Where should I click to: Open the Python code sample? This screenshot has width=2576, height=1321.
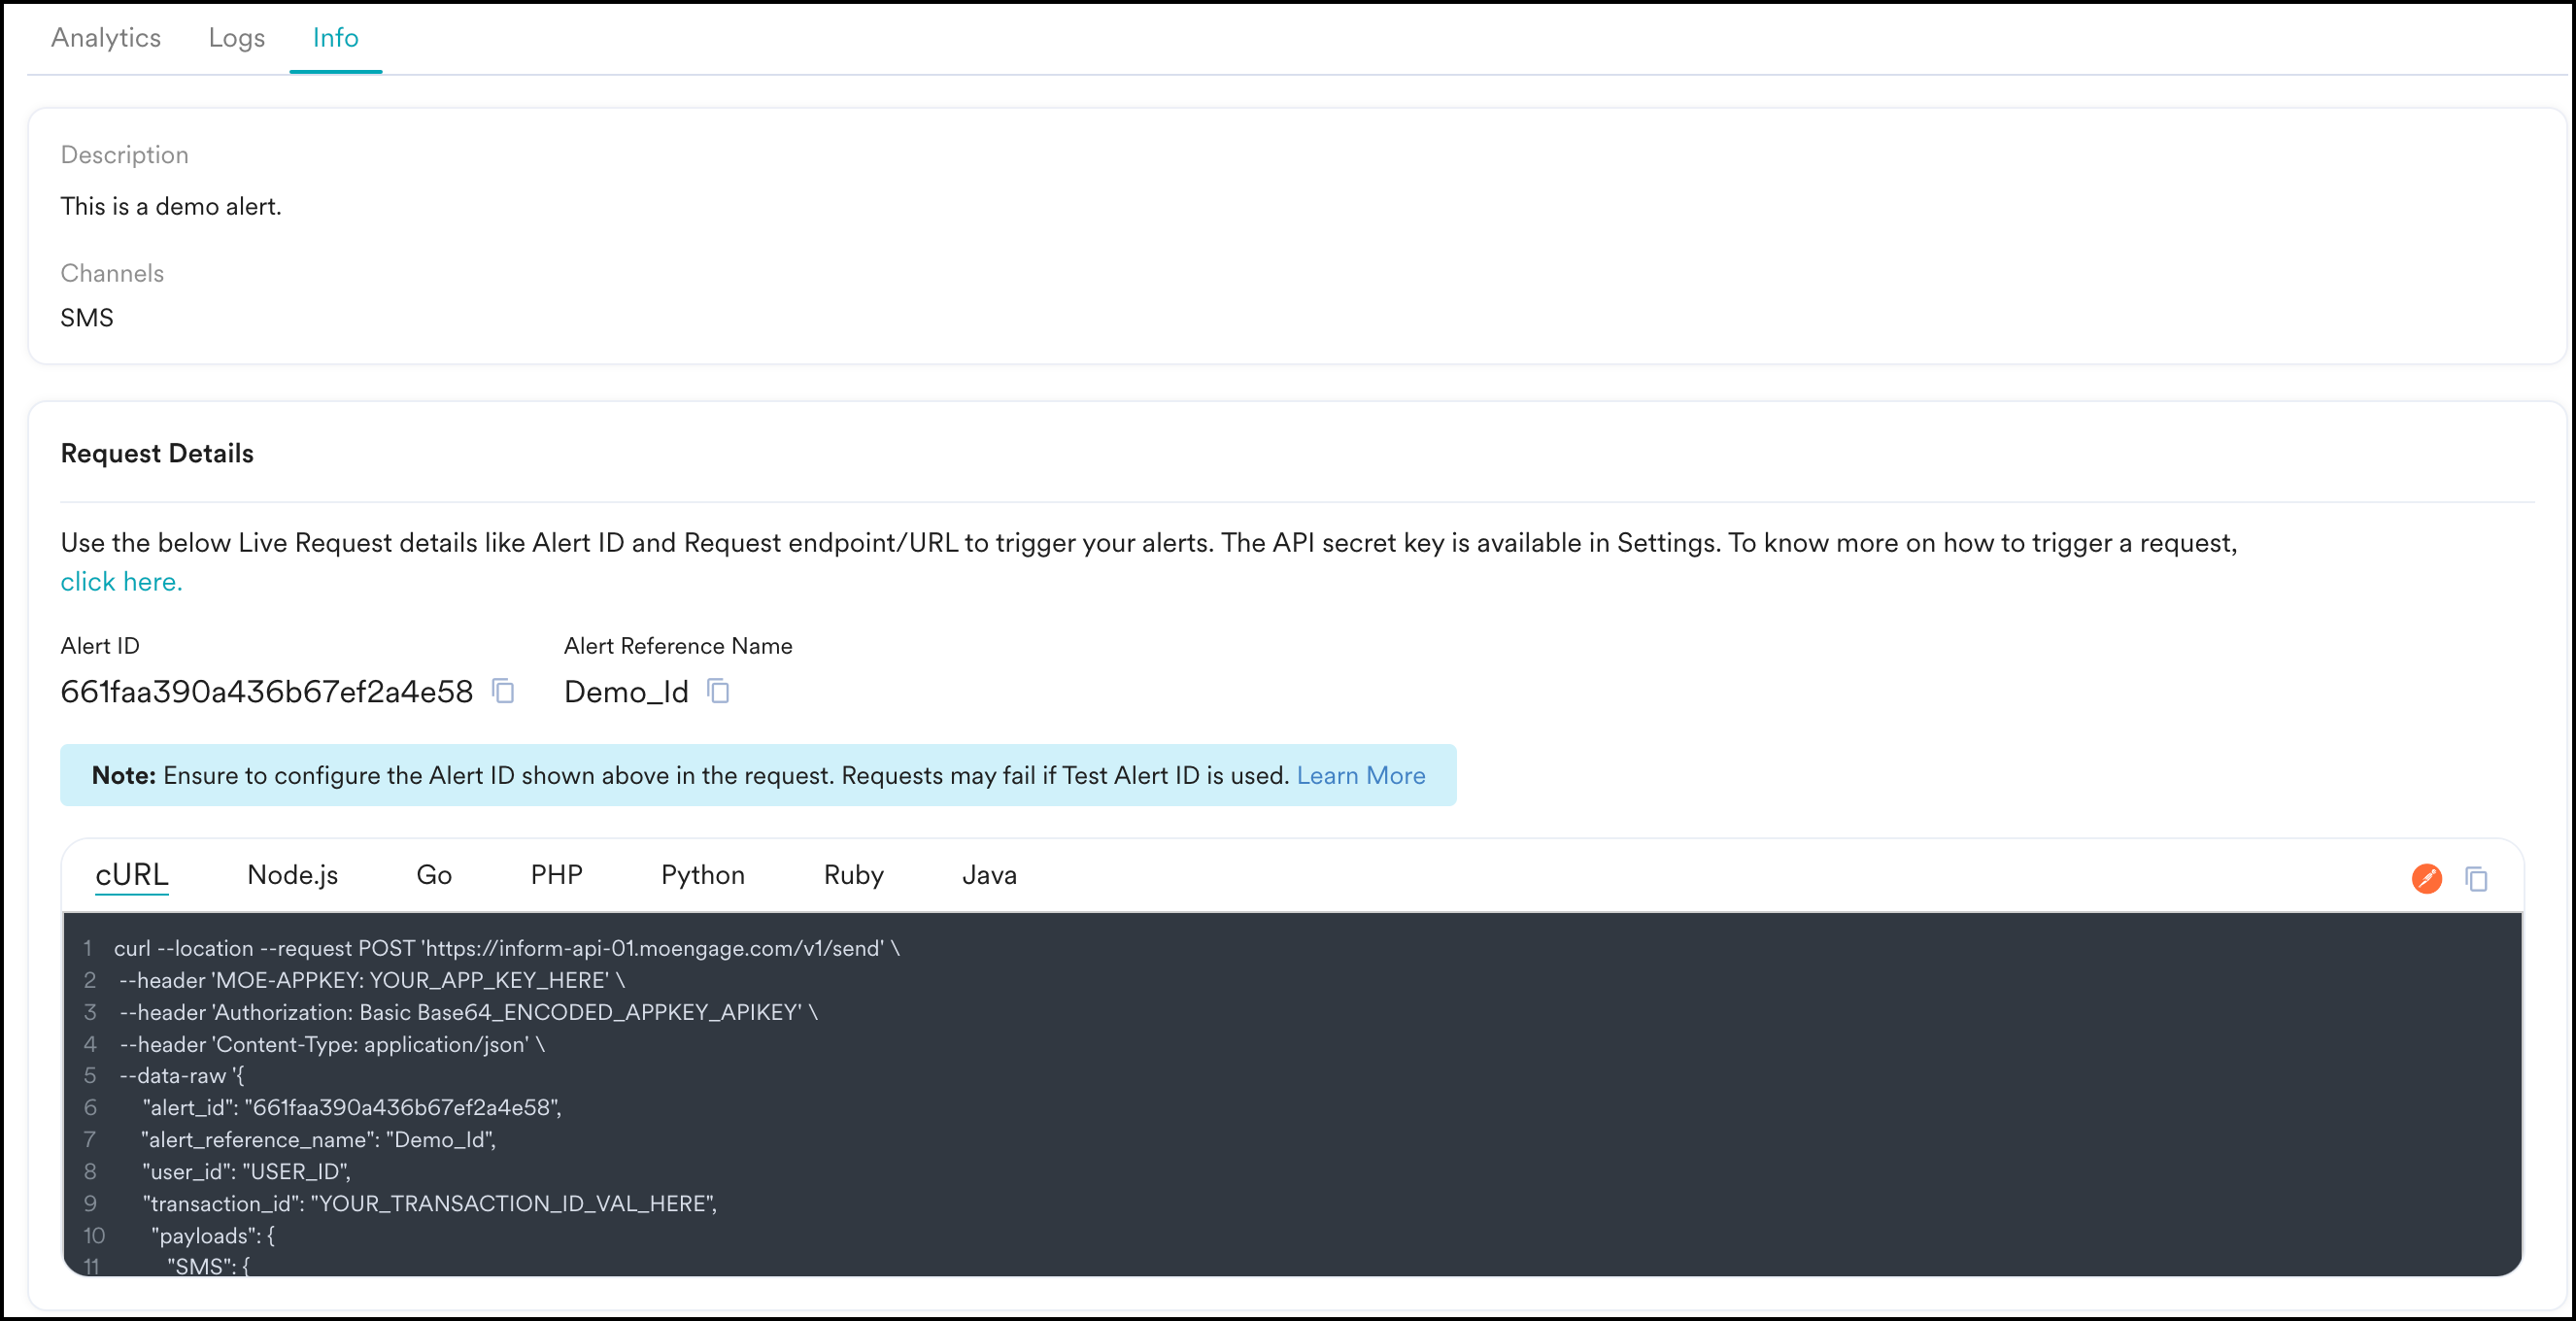pyautogui.click(x=702, y=875)
